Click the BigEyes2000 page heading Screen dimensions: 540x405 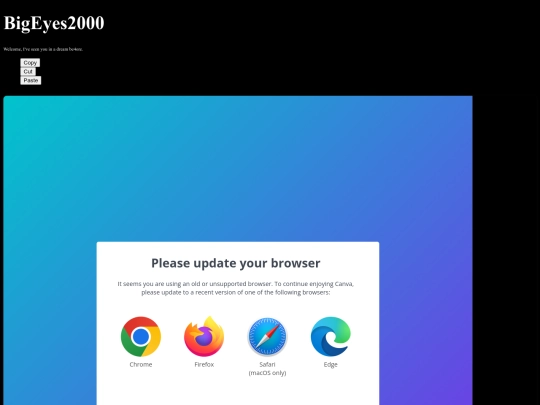click(x=54, y=23)
